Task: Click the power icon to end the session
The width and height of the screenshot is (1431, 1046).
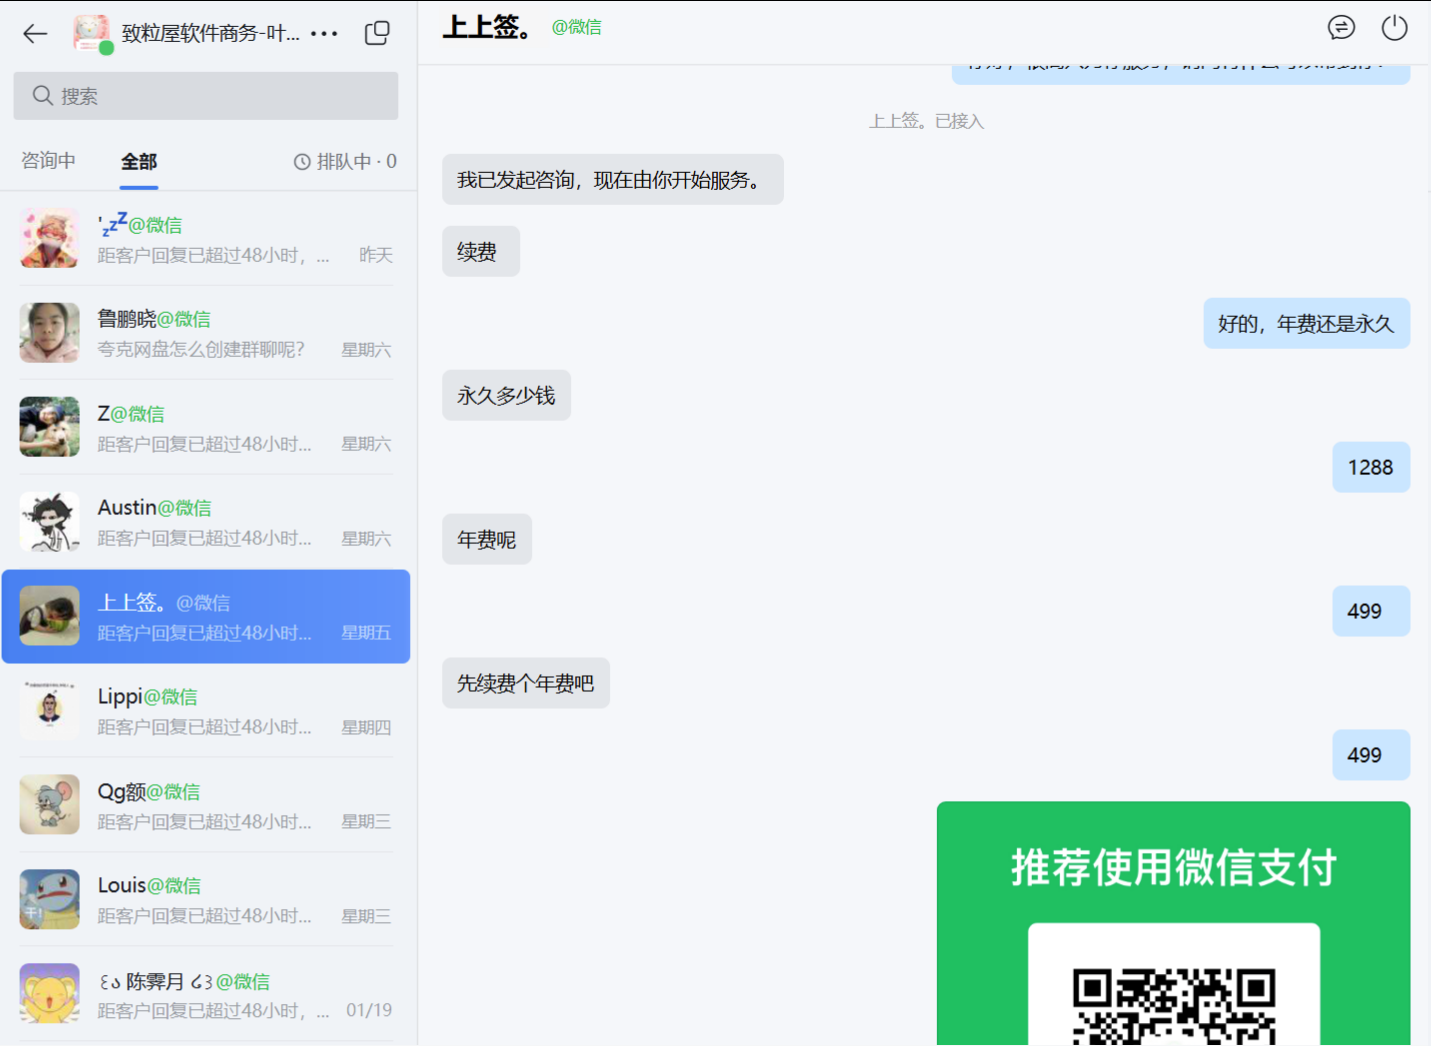Action: (x=1394, y=28)
